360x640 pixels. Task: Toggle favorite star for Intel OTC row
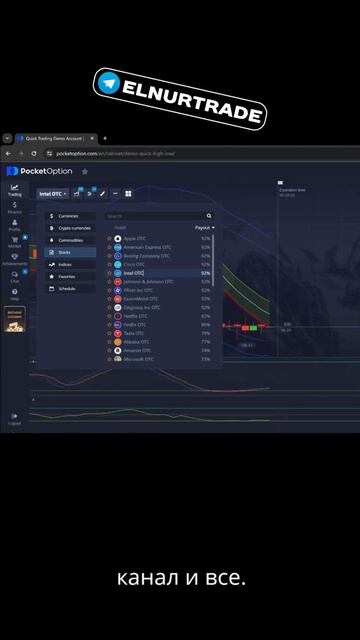[109, 273]
